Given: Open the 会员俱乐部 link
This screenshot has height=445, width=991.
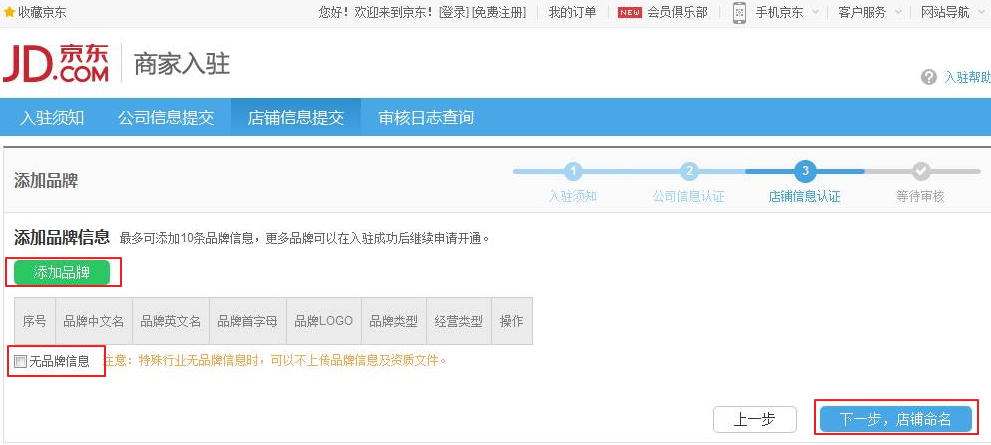Looking at the screenshot, I should pos(677,12).
